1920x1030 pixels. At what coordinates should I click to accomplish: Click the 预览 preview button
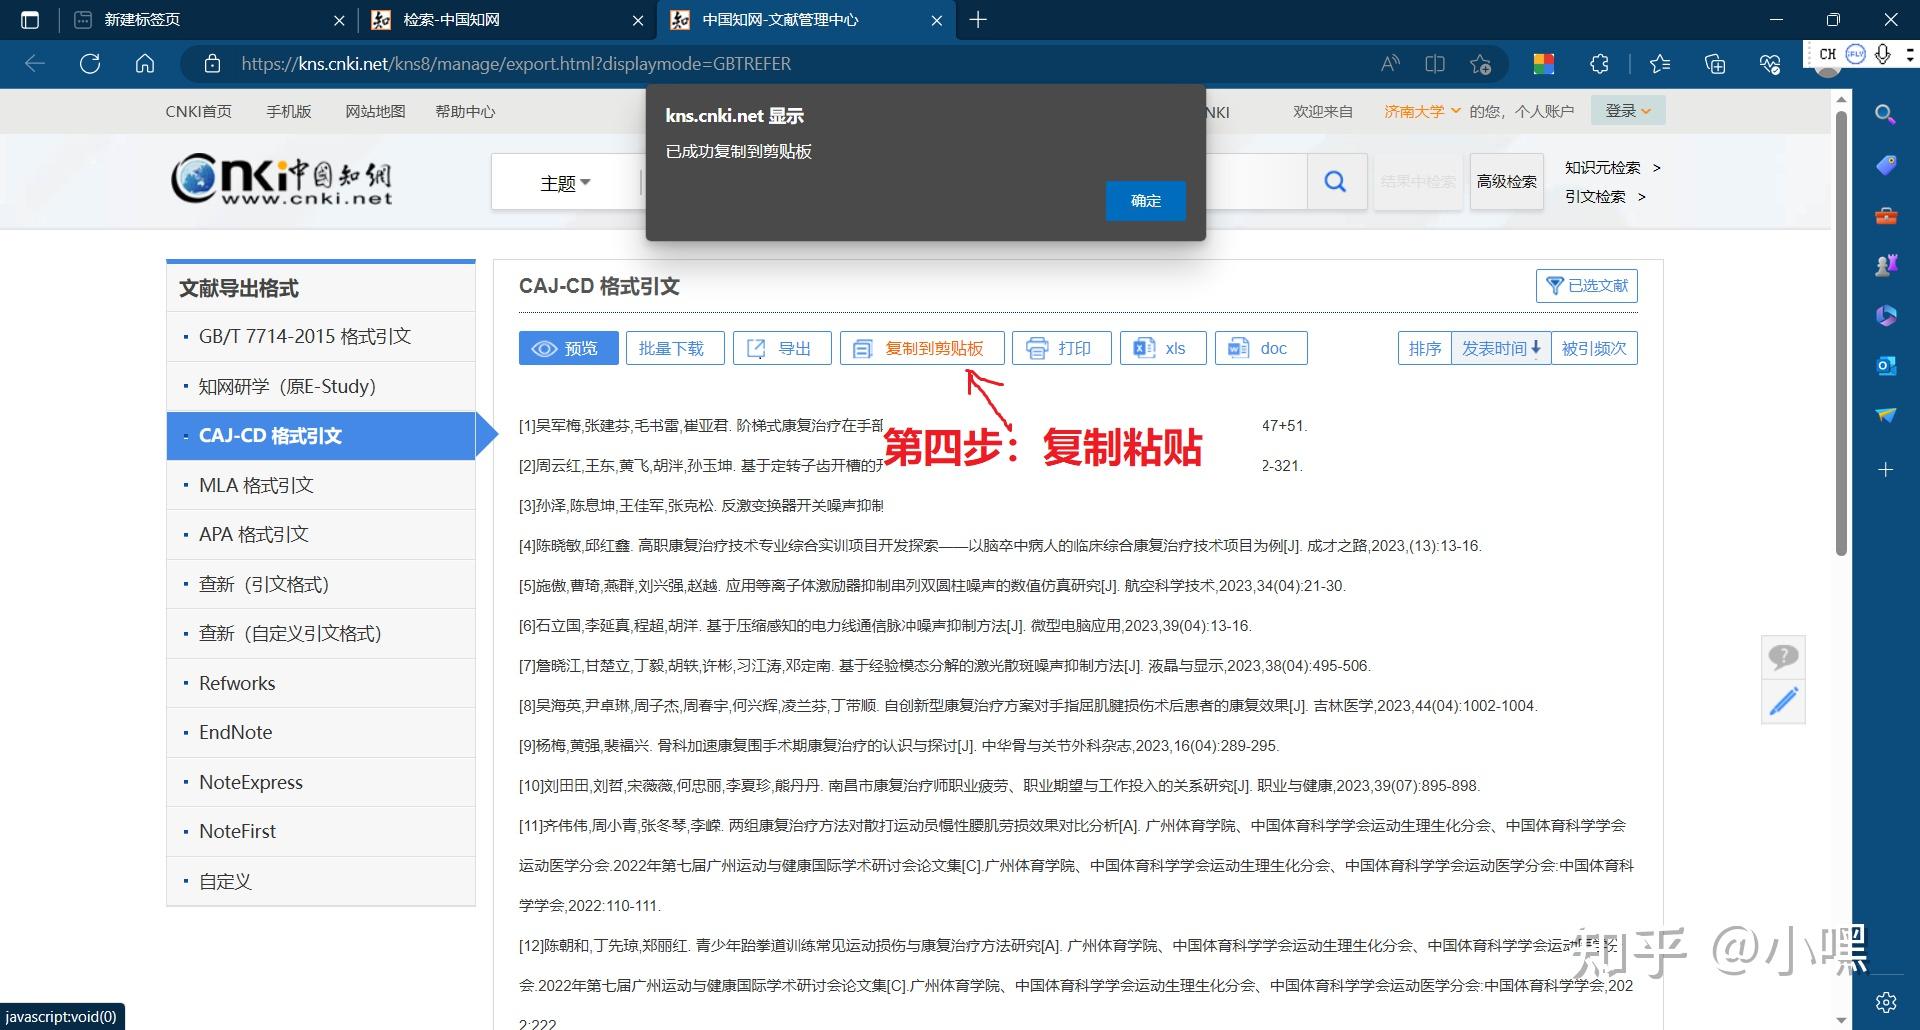[x=568, y=348]
